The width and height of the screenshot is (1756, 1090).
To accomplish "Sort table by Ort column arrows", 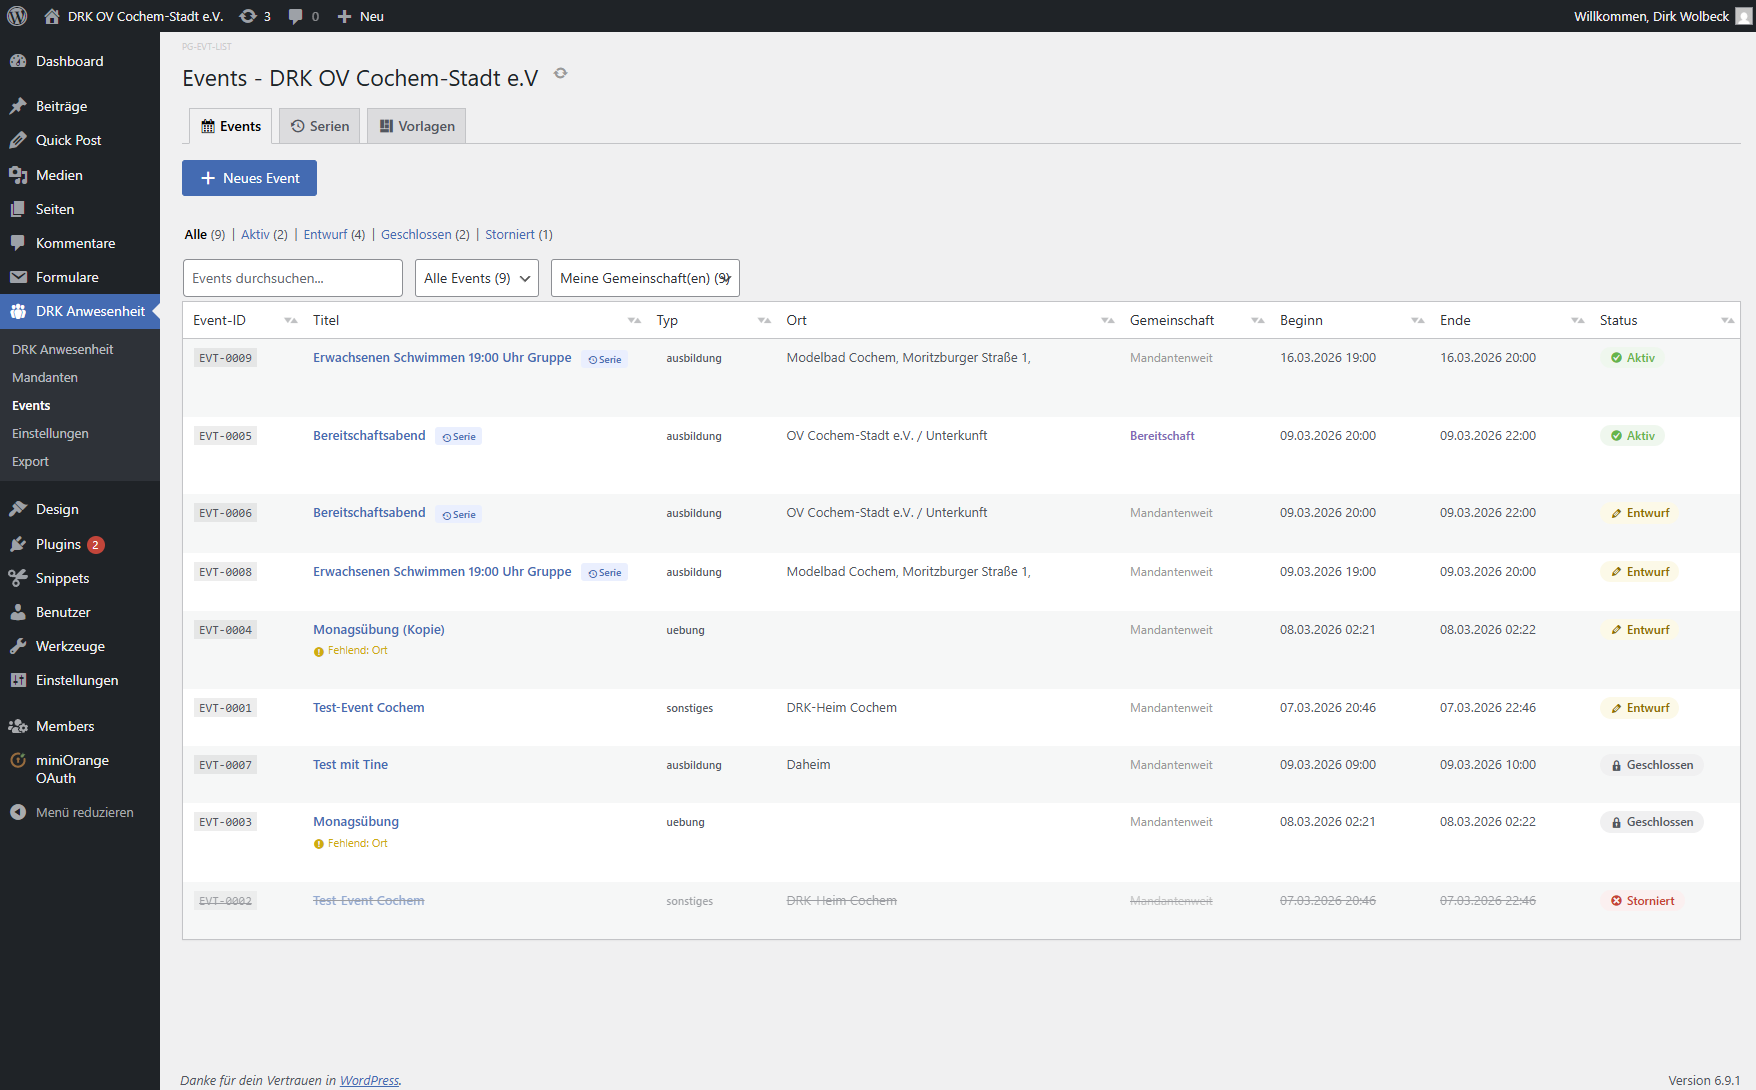I will pyautogui.click(x=1108, y=320).
